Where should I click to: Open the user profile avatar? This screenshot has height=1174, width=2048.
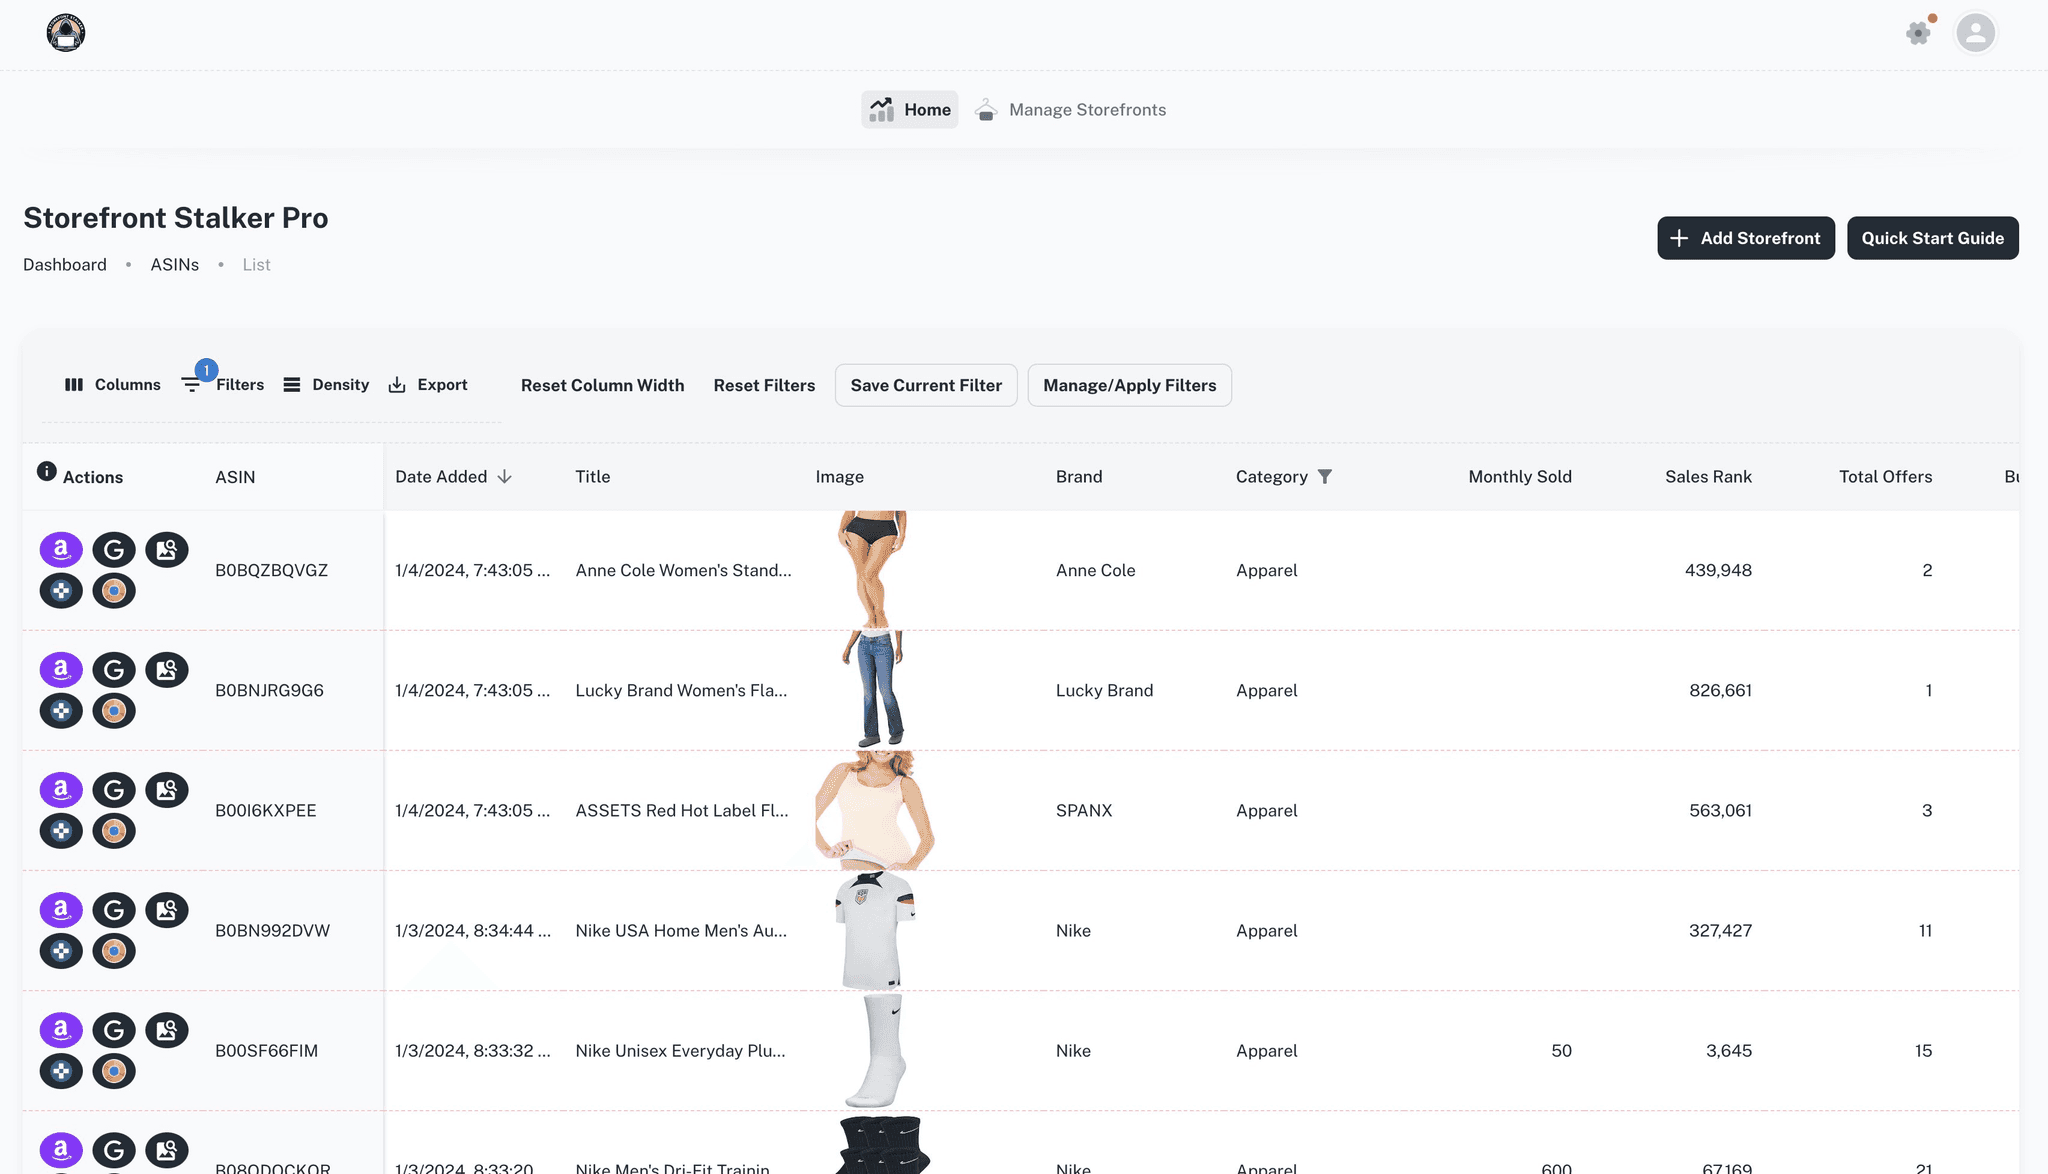coord(1975,32)
